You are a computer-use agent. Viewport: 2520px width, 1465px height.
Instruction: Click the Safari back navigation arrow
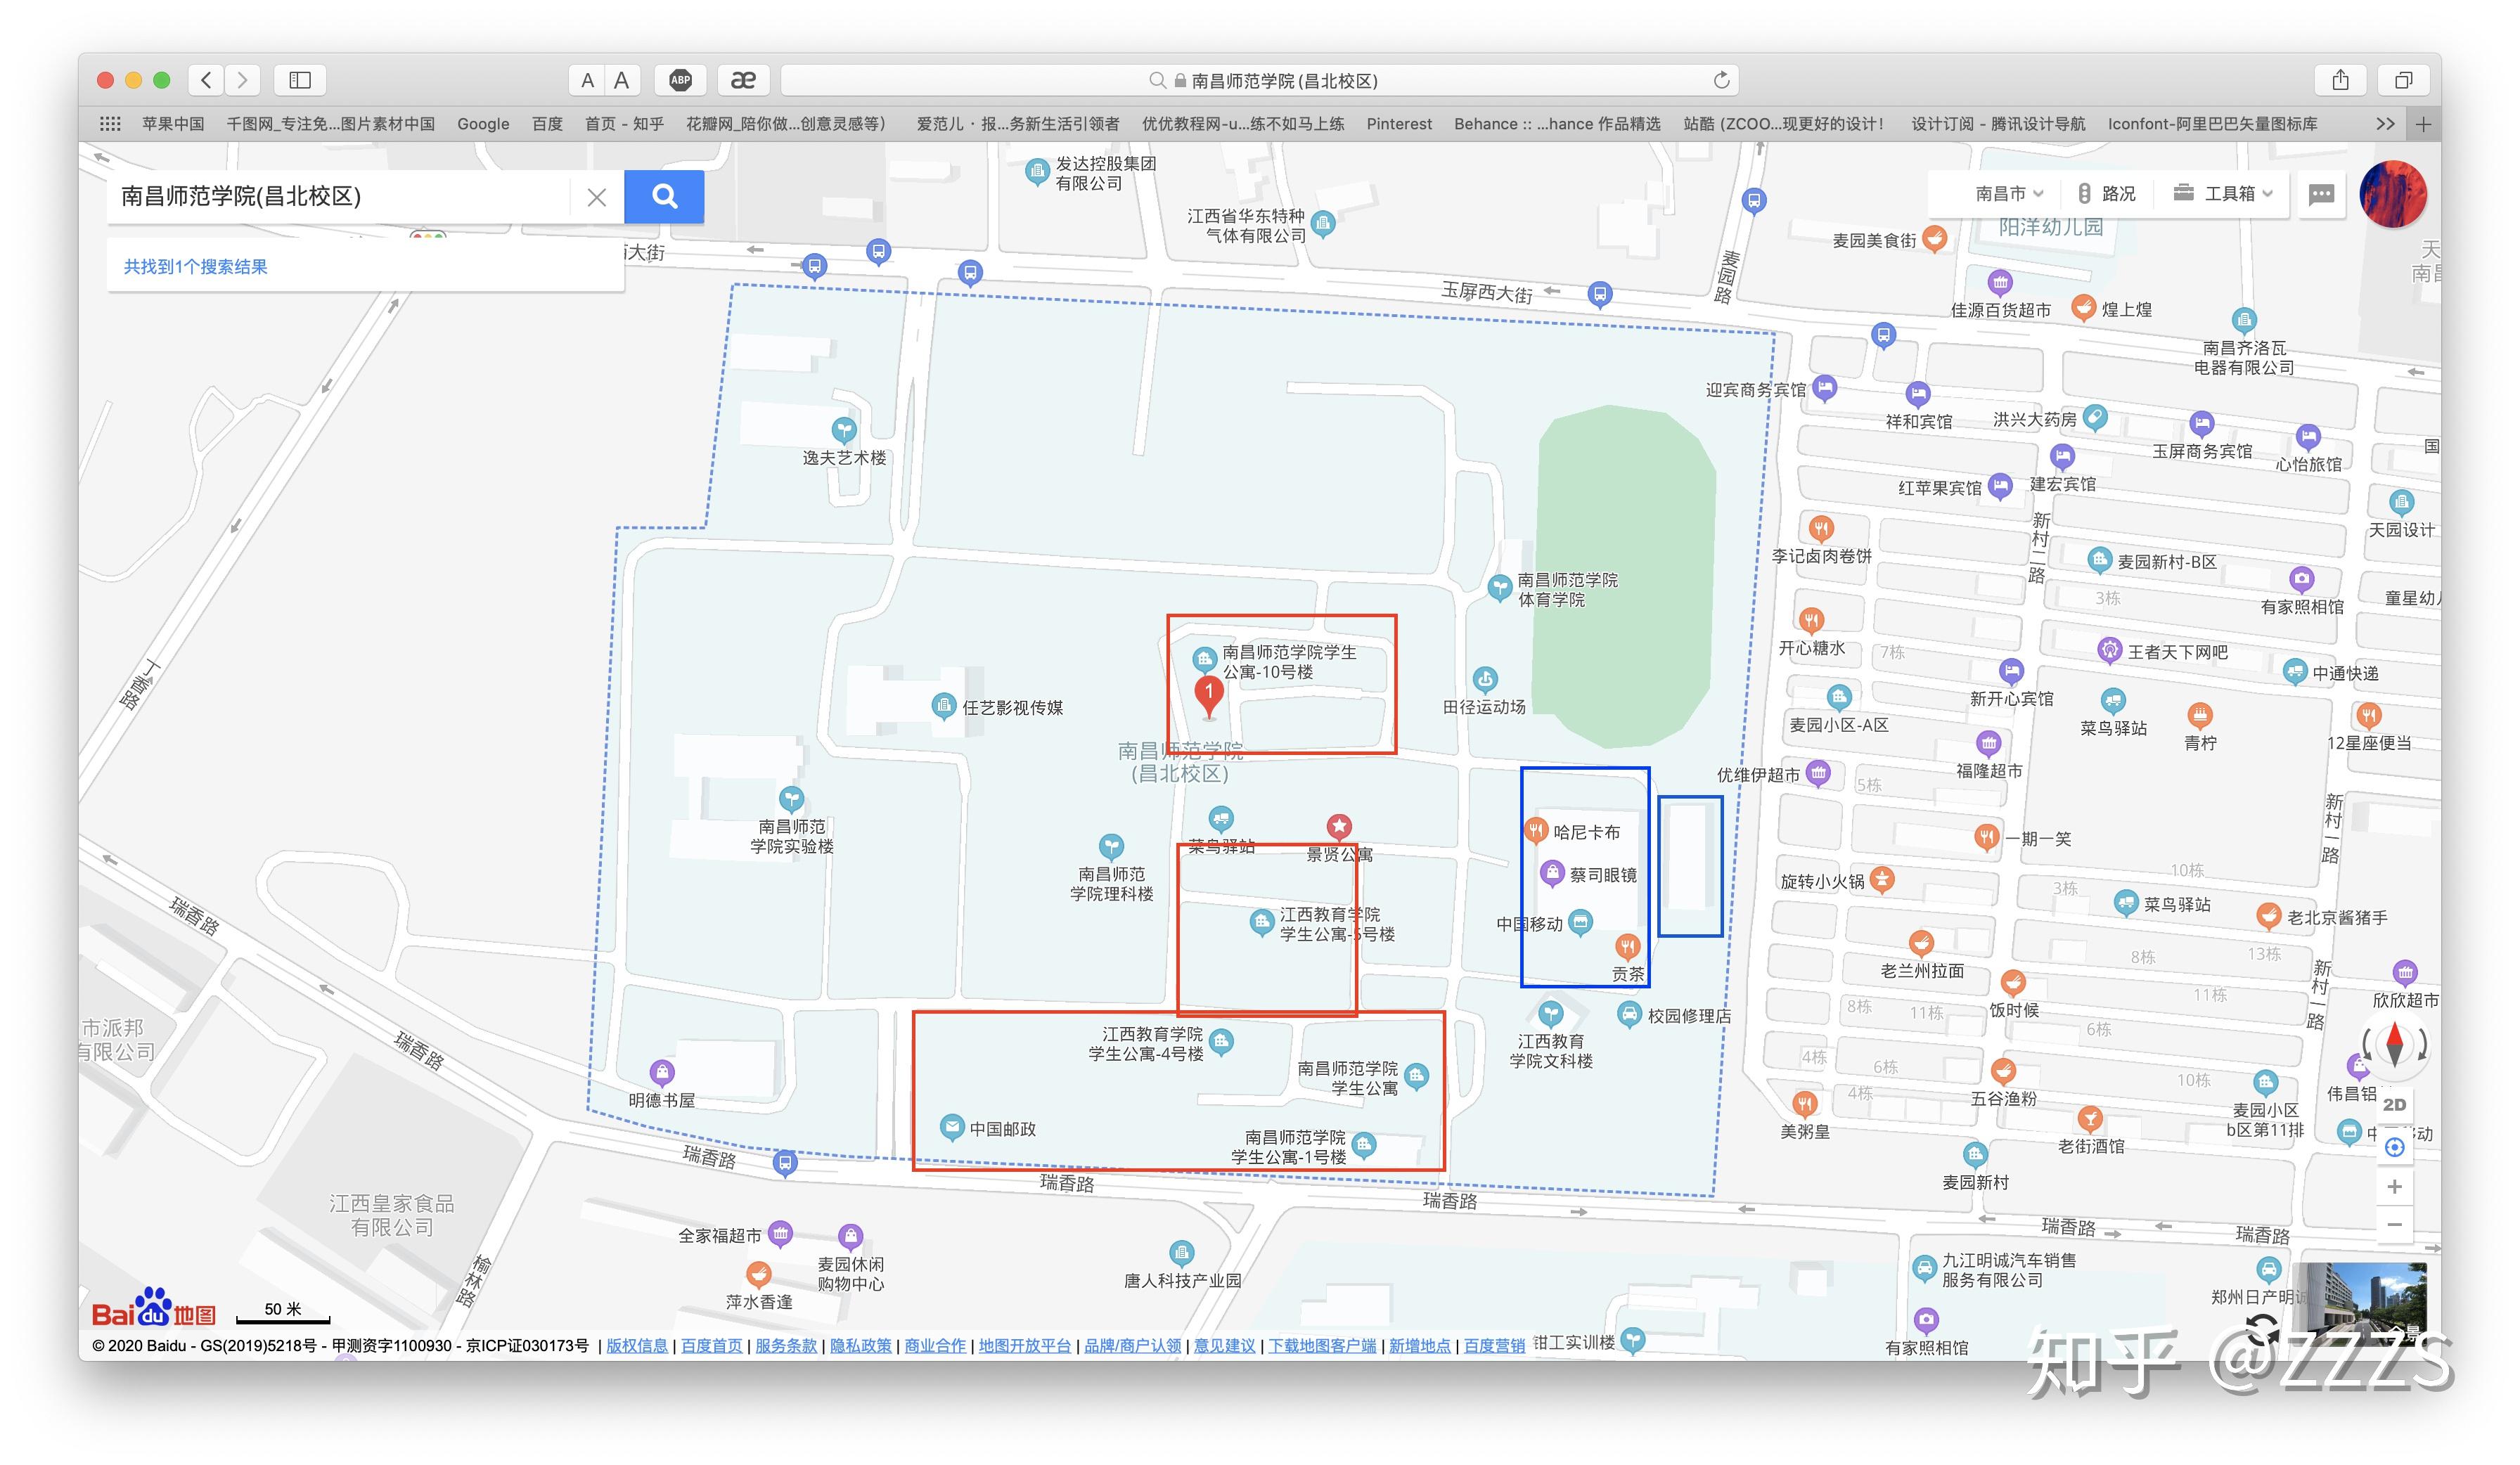coord(206,80)
